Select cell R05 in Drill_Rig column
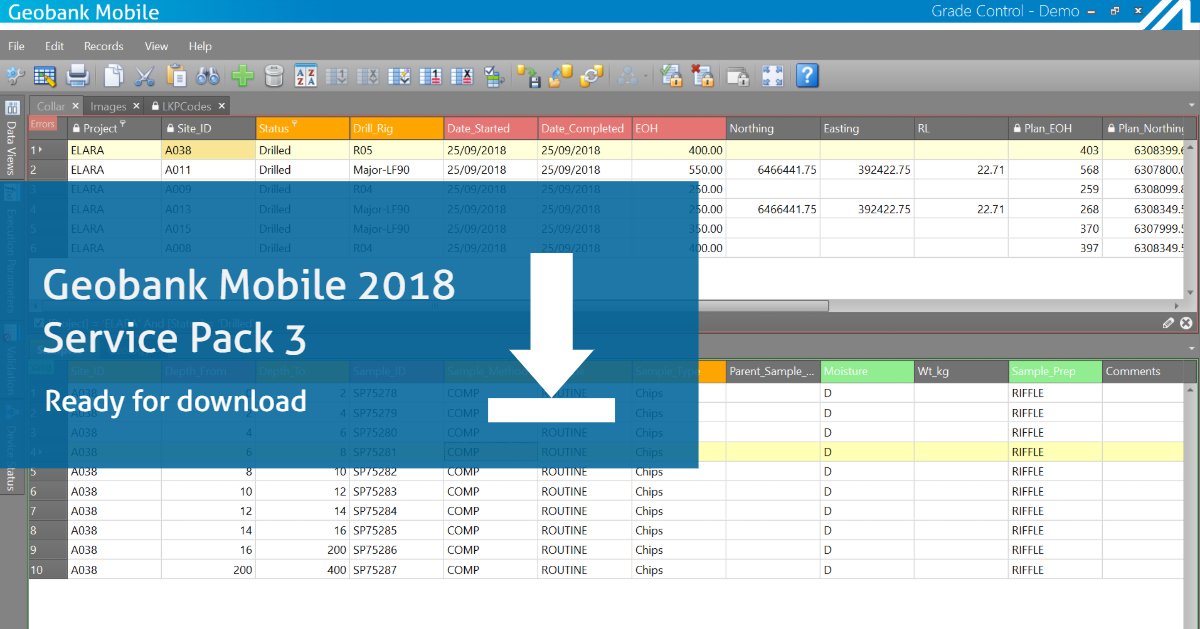 tap(396, 150)
